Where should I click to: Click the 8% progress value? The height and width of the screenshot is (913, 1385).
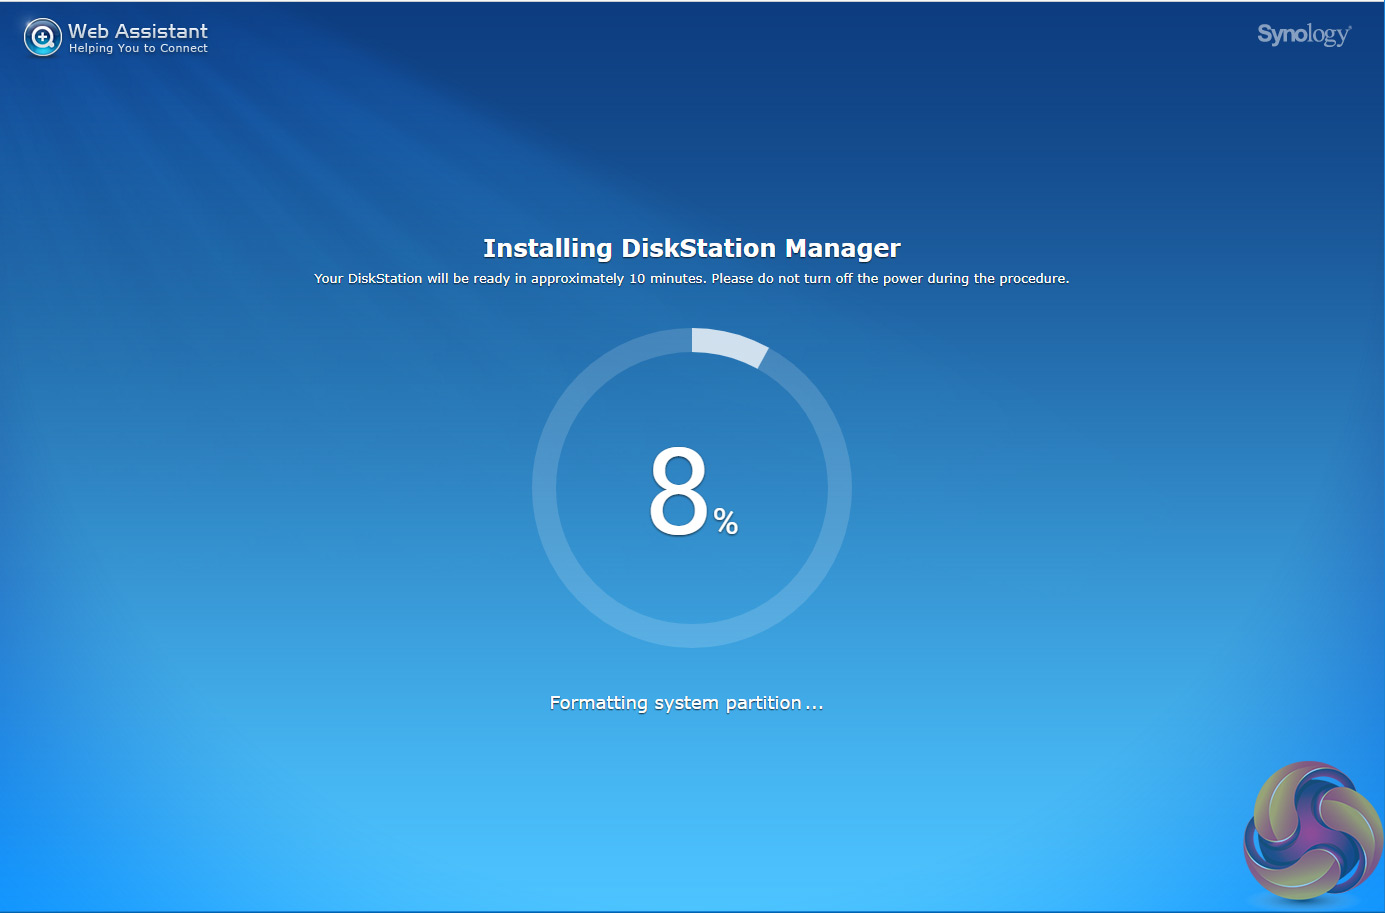(693, 492)
